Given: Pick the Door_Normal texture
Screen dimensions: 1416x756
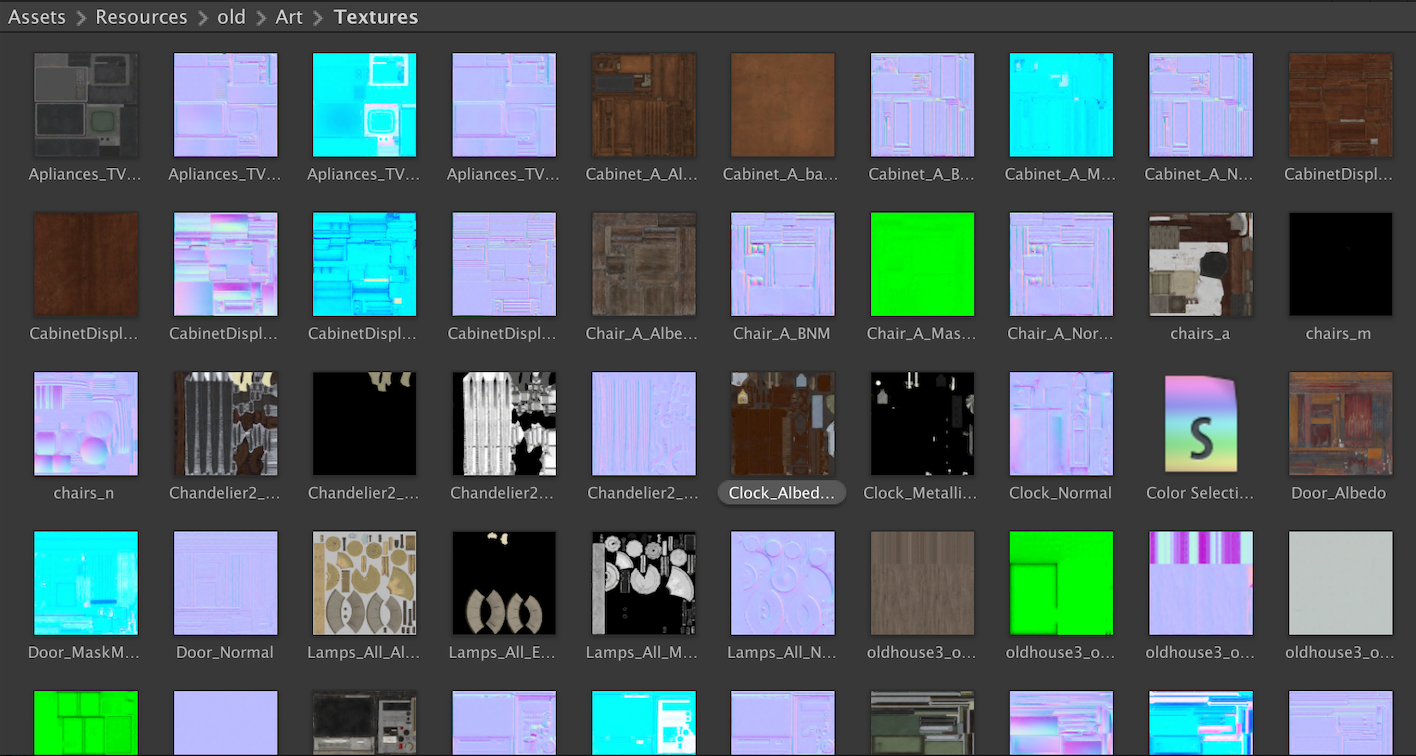Looking at the screenshot, I should pyautogui.click(x=225, y=583).
